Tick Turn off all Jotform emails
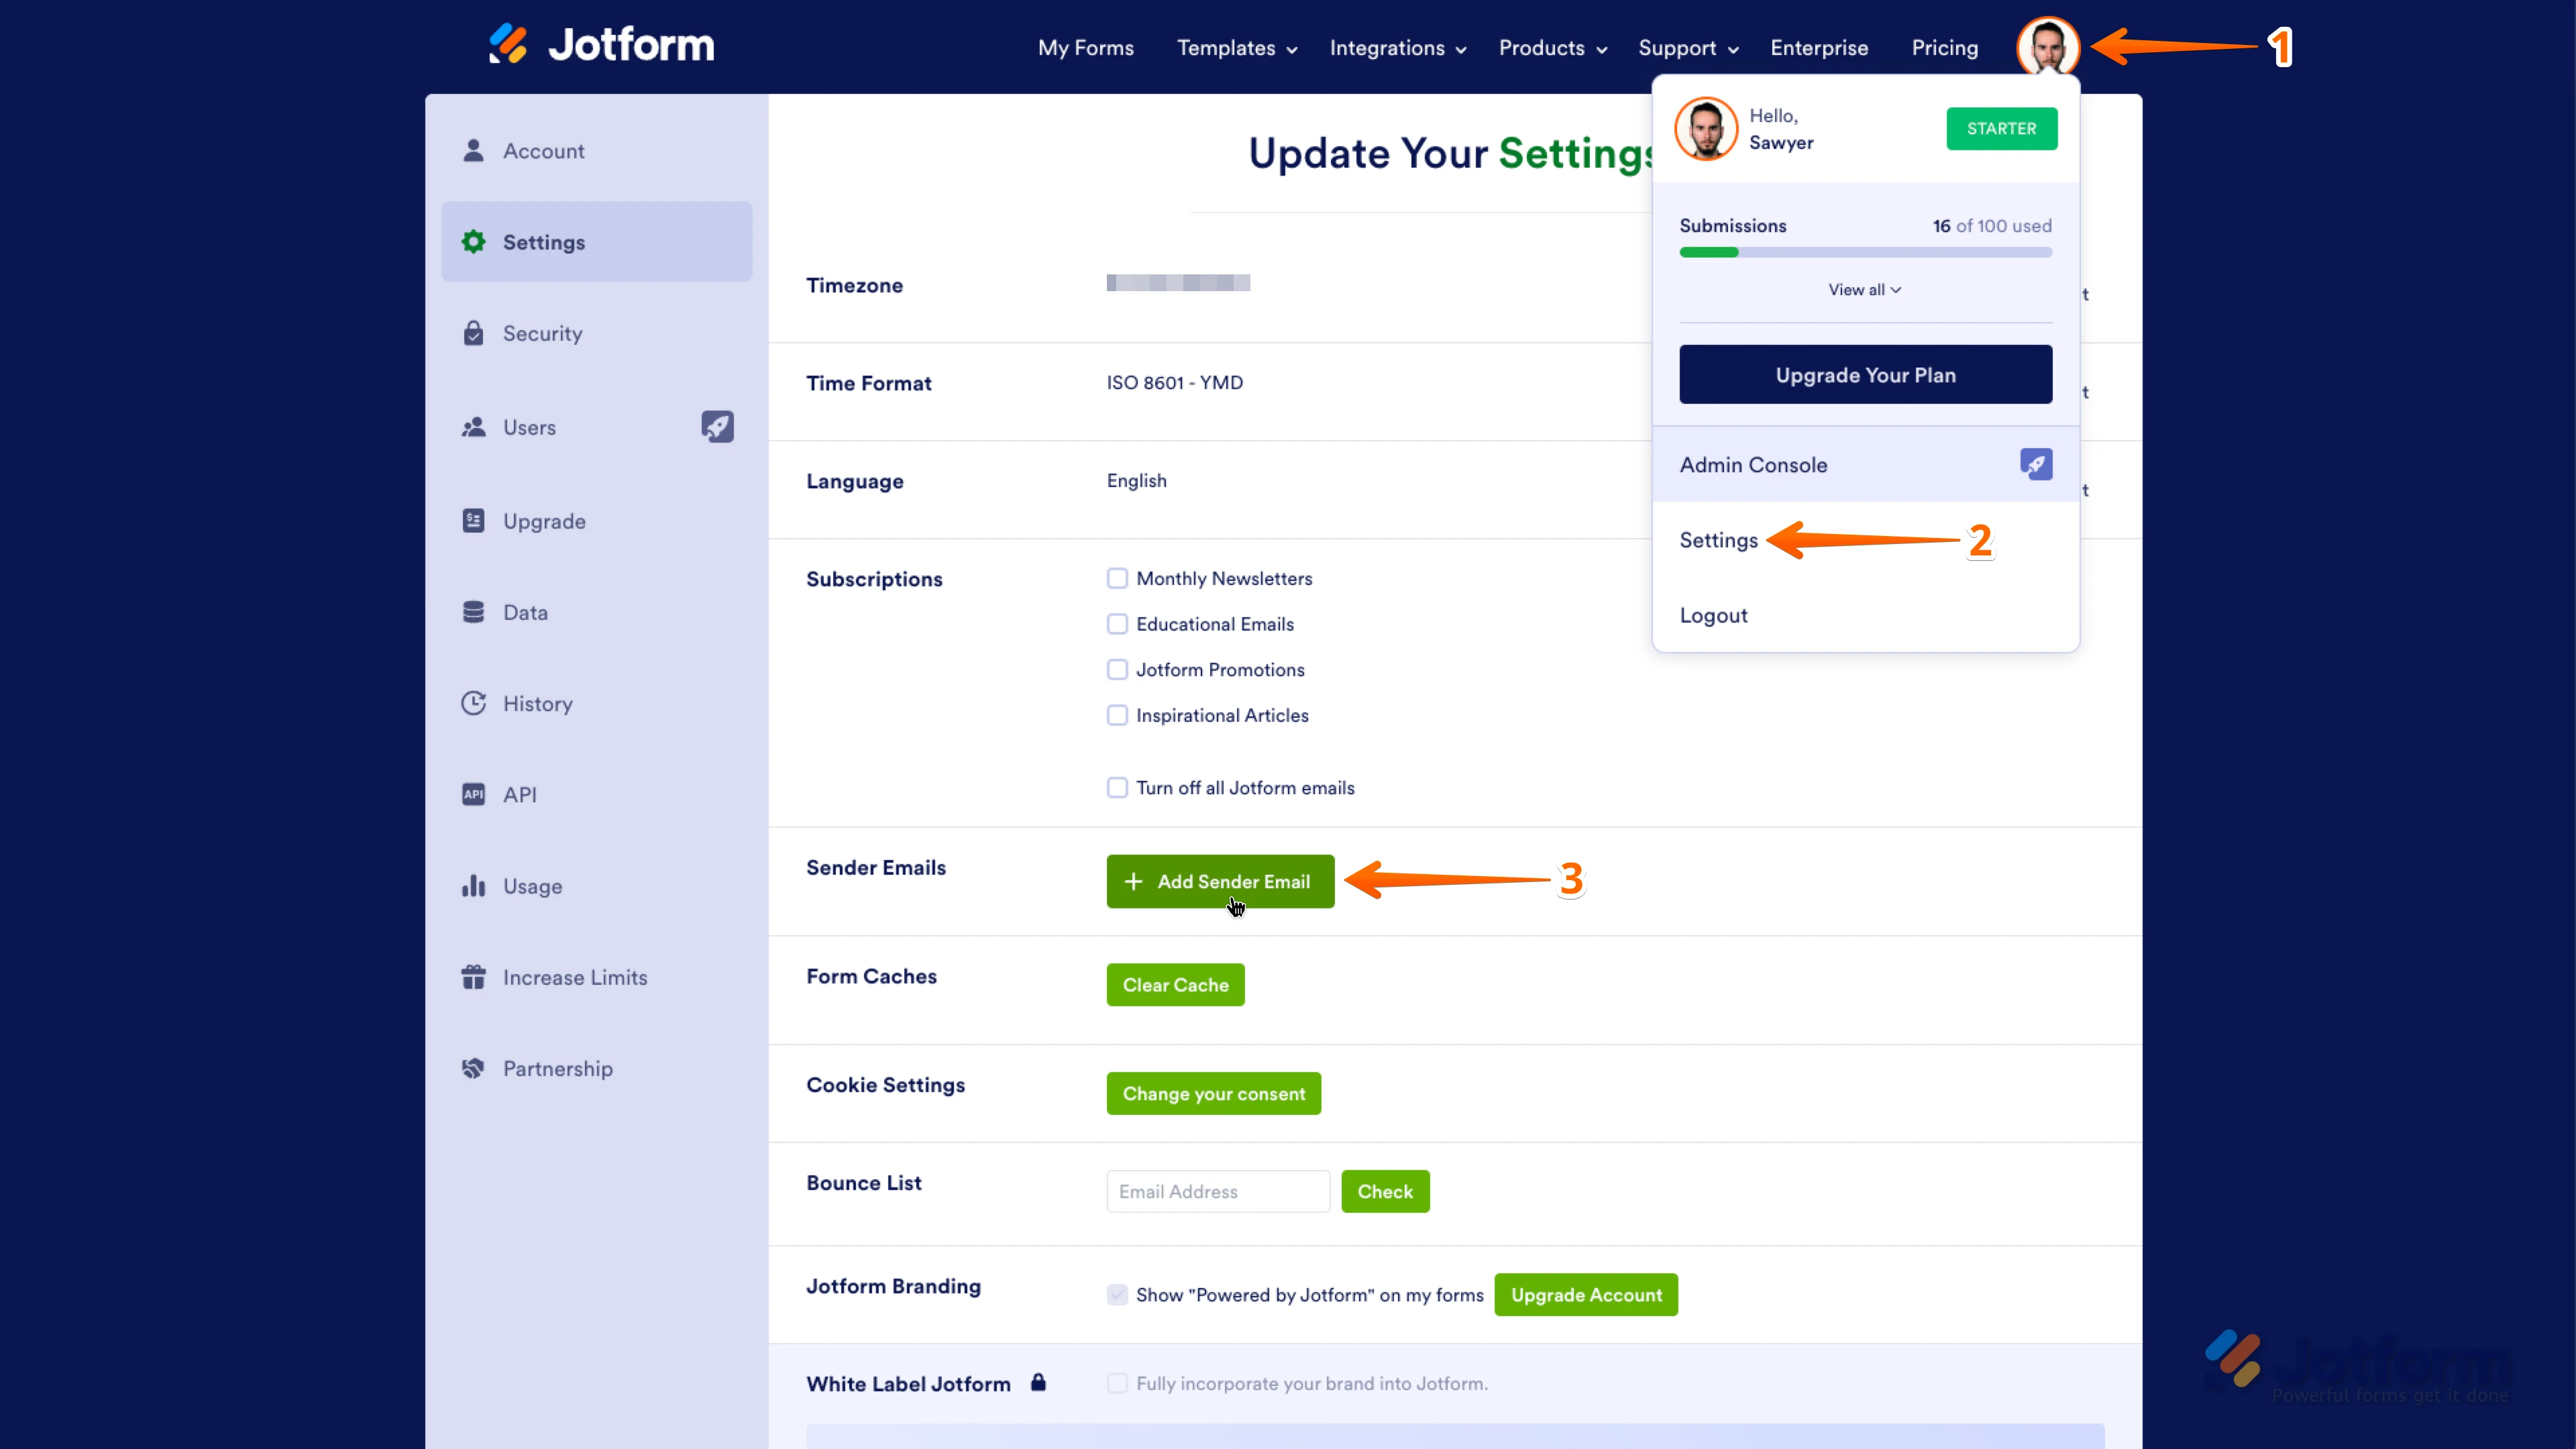This screenshot has height=1449, width=2576. pos(1117,787)
